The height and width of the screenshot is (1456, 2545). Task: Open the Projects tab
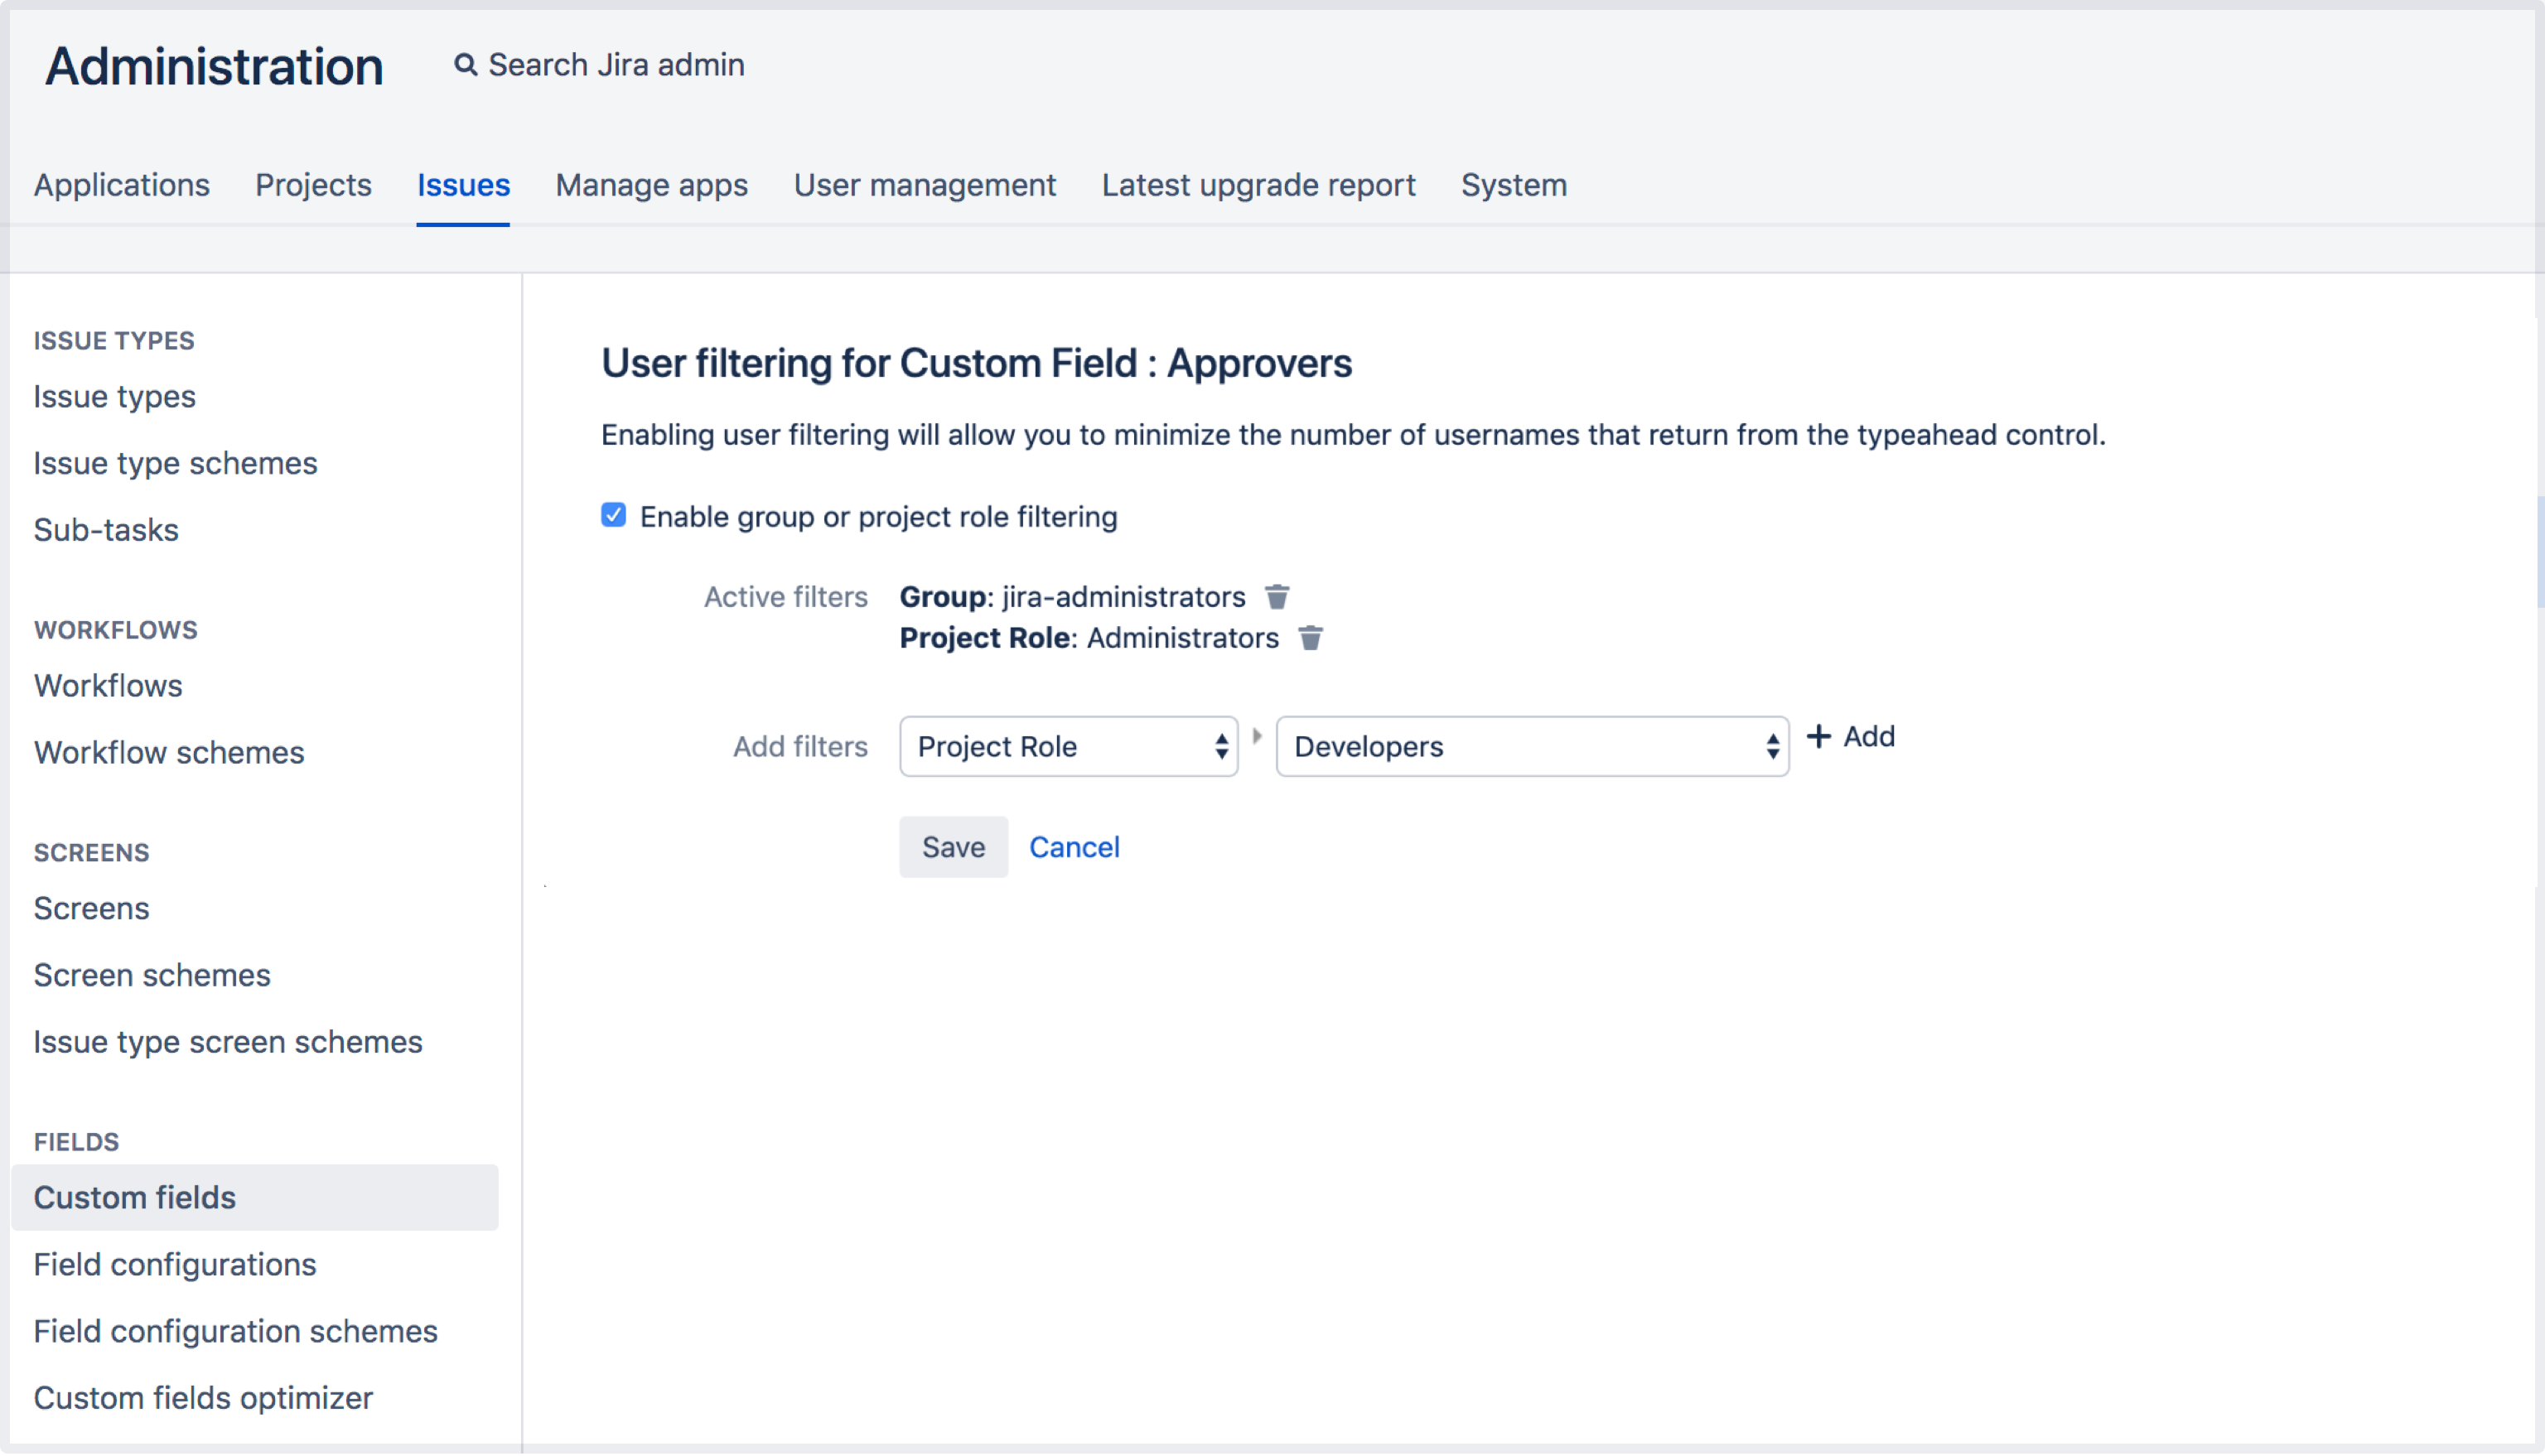pos(313,185)
